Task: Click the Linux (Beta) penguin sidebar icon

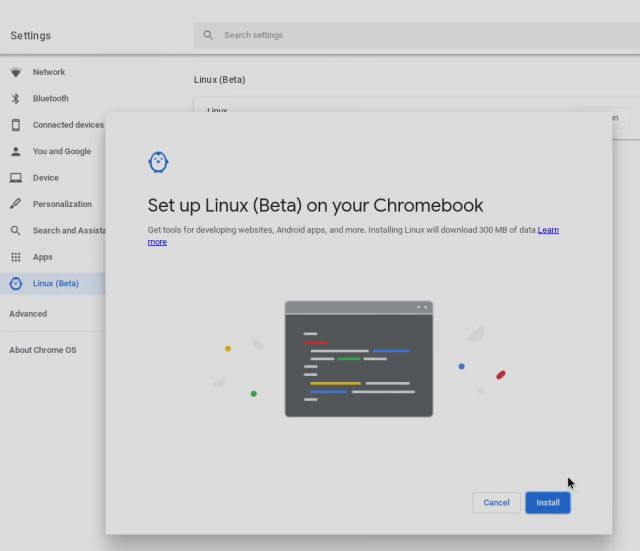Action: tap(16, 284)
